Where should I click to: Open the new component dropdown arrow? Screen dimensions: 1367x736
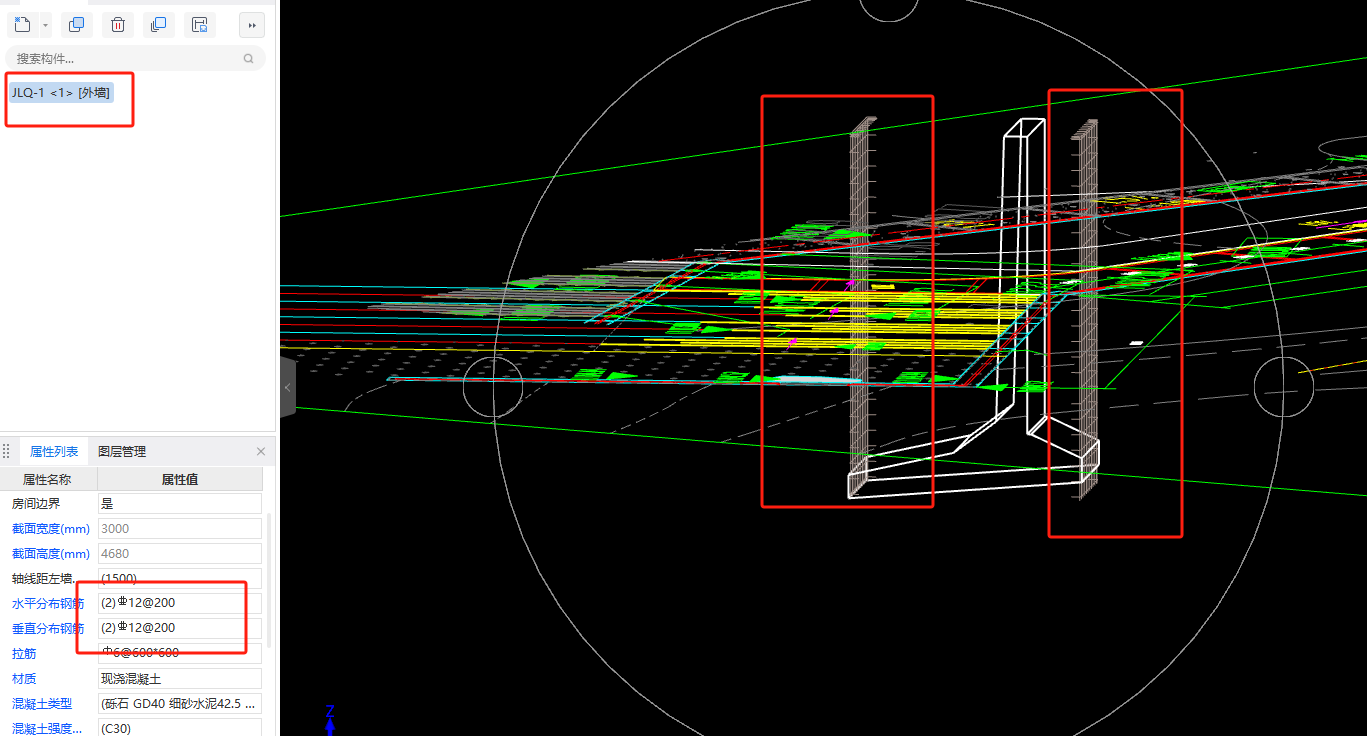click(x=46, y=25)
